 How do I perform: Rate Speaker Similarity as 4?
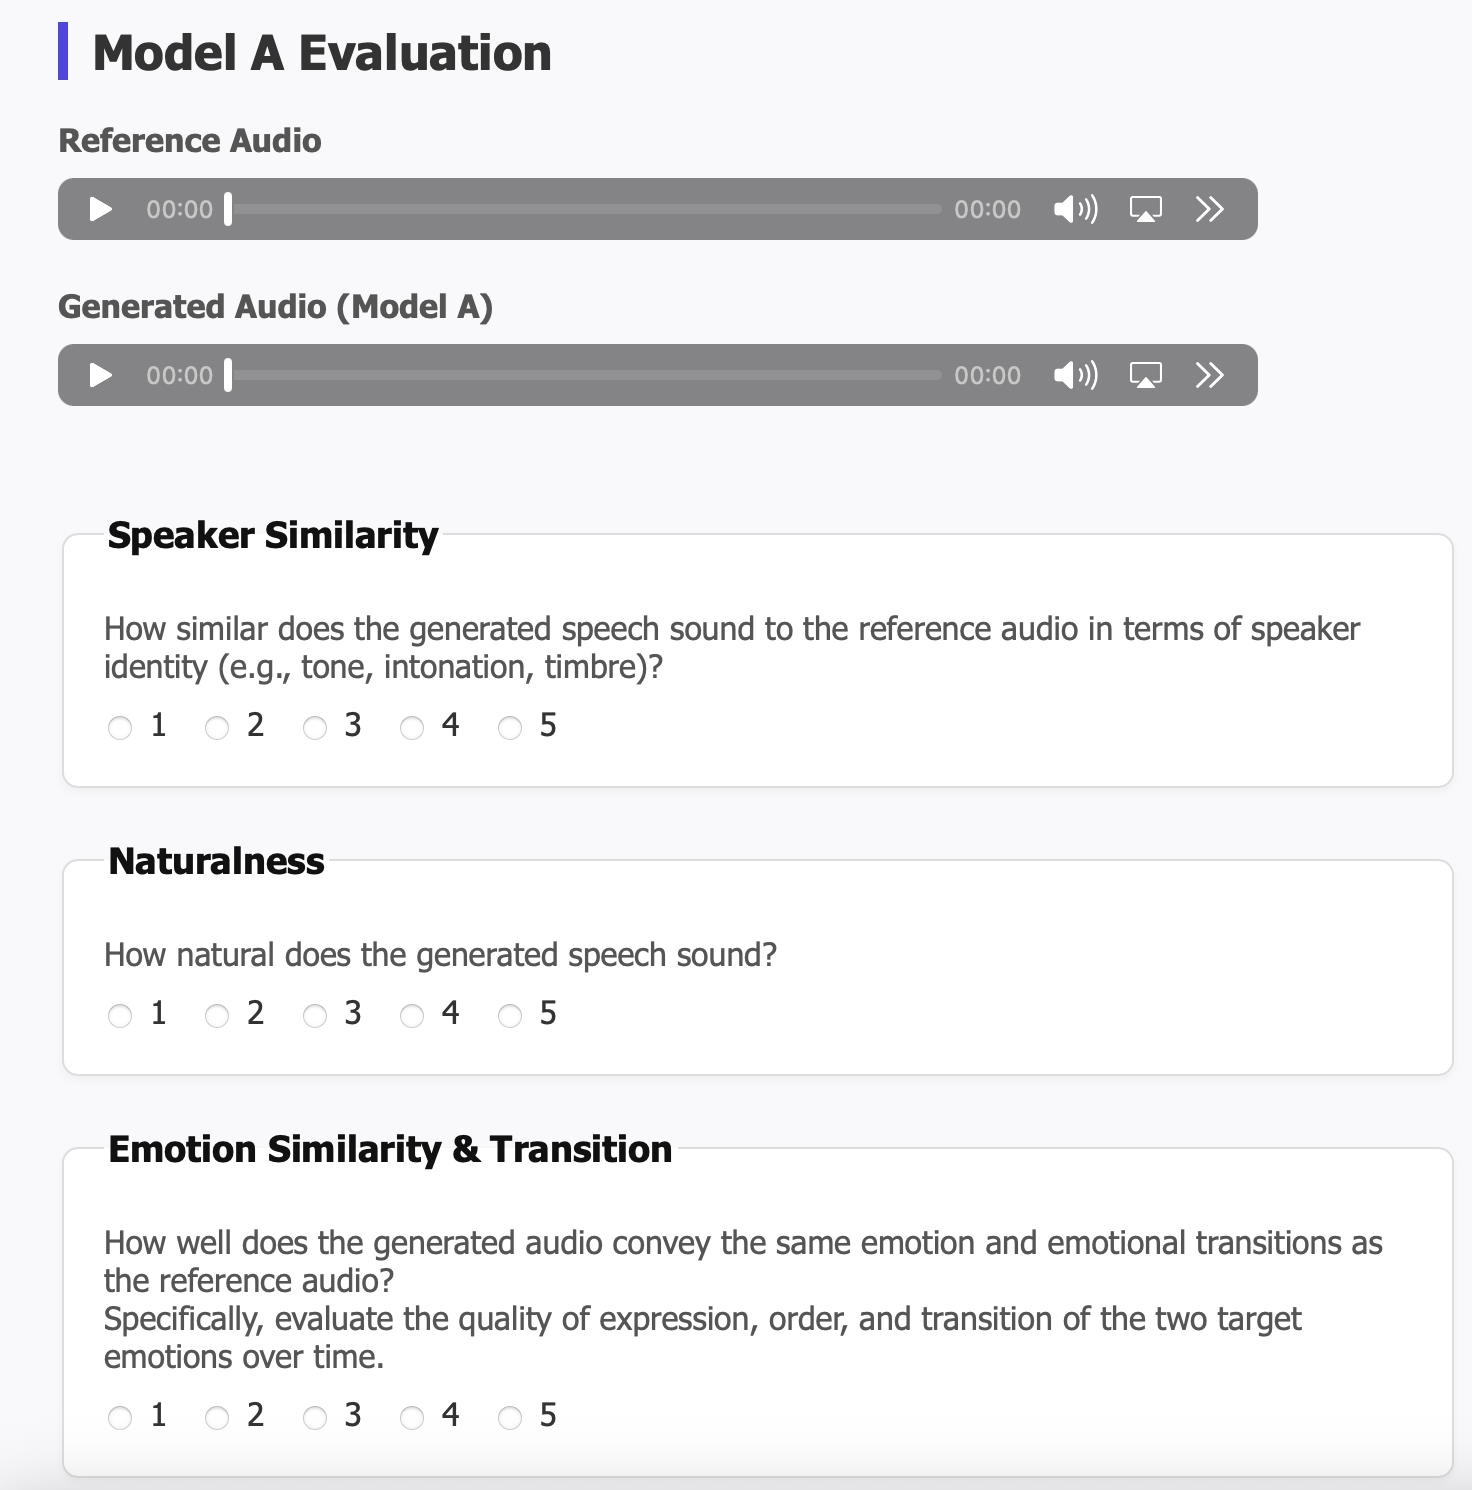(412, 728)
